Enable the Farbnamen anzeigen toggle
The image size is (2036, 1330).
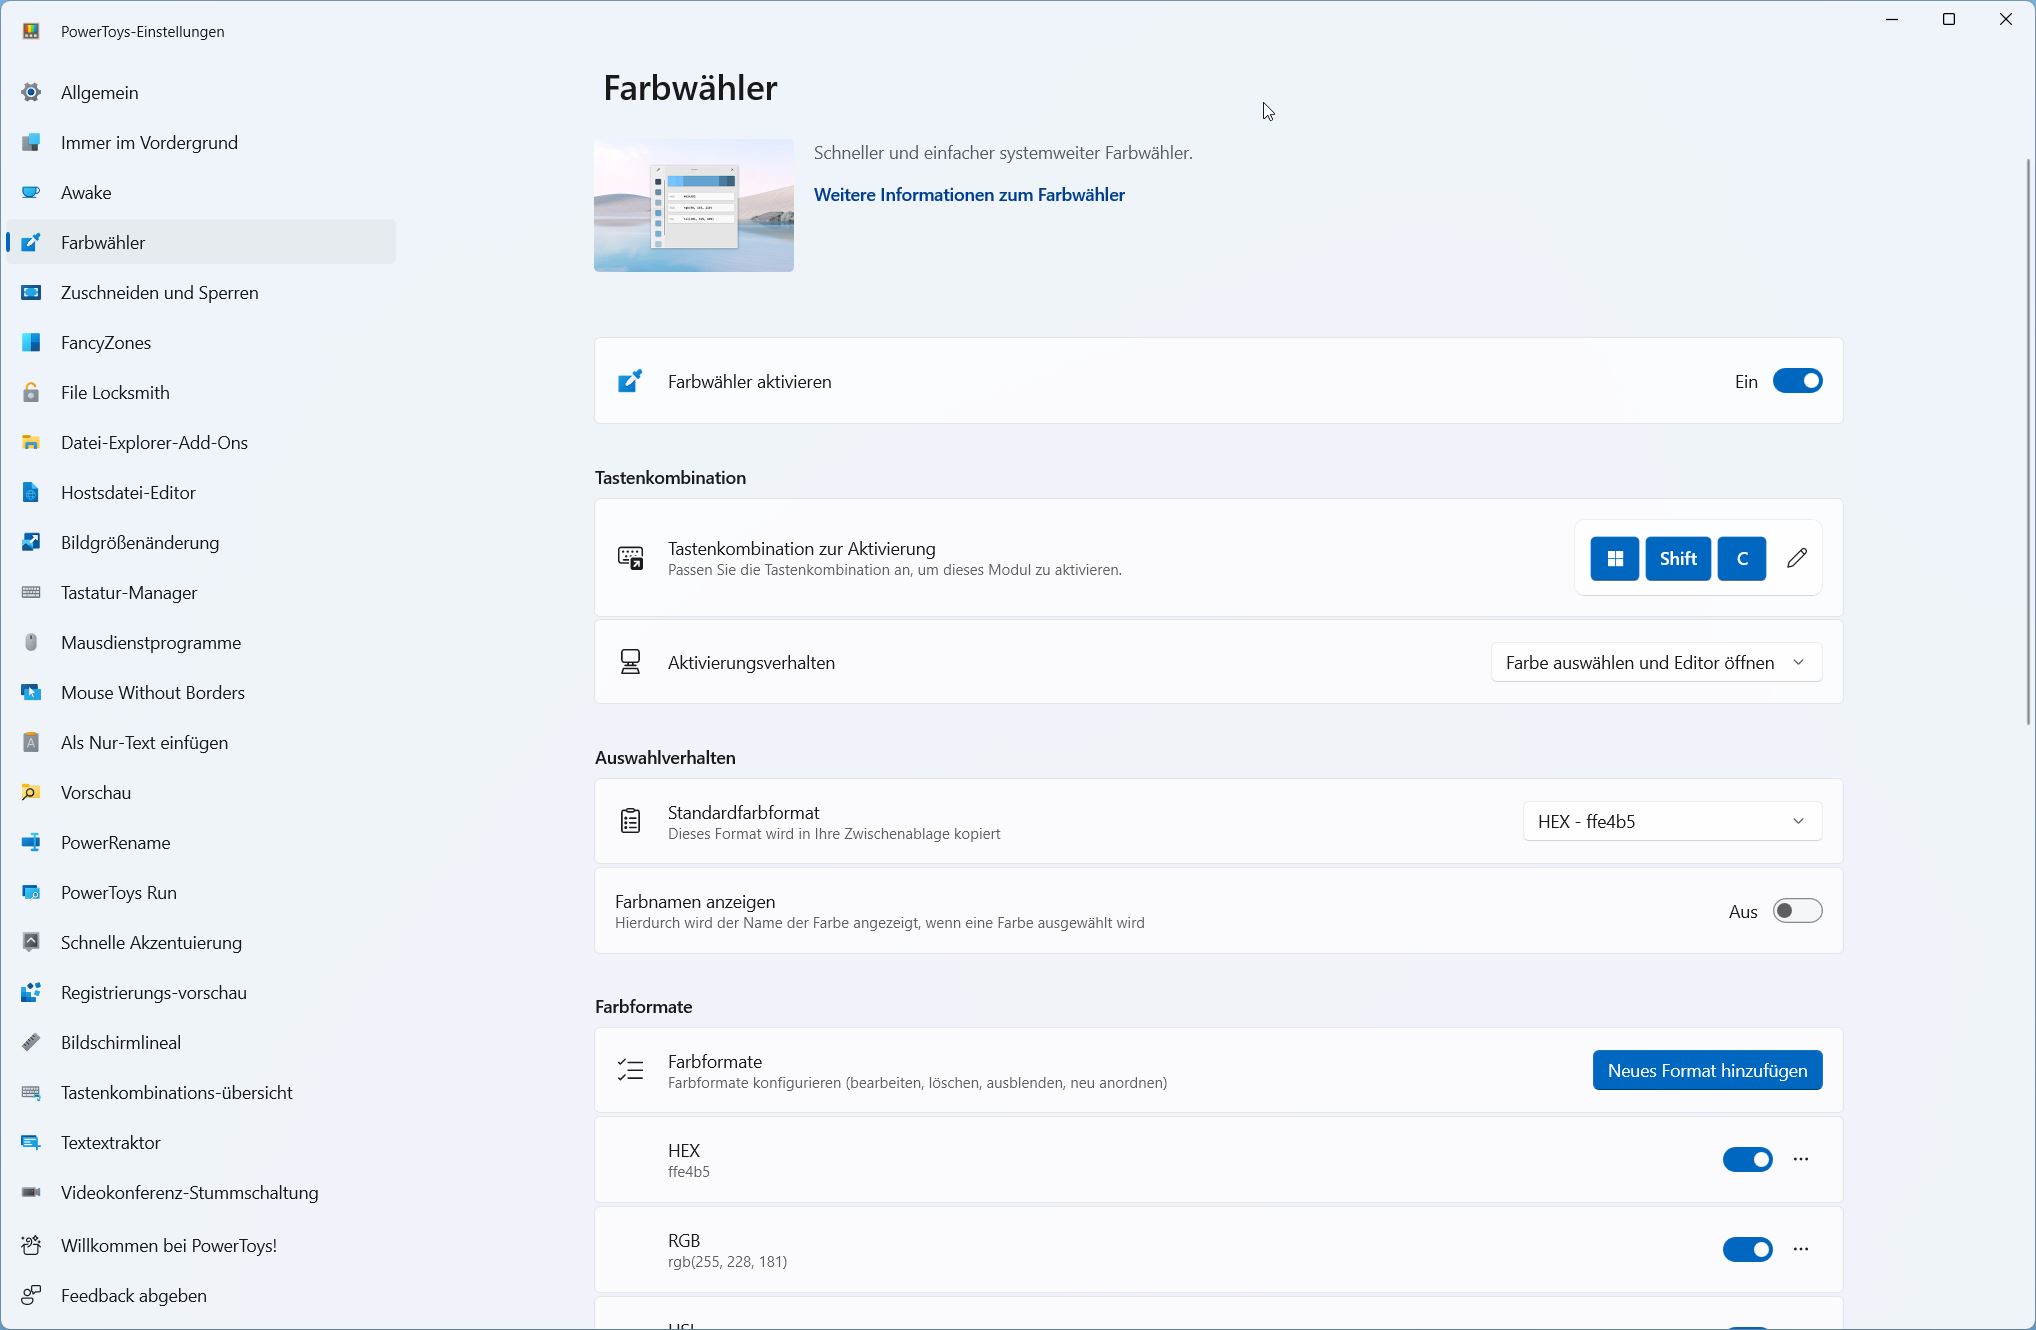coord(1797,911)
